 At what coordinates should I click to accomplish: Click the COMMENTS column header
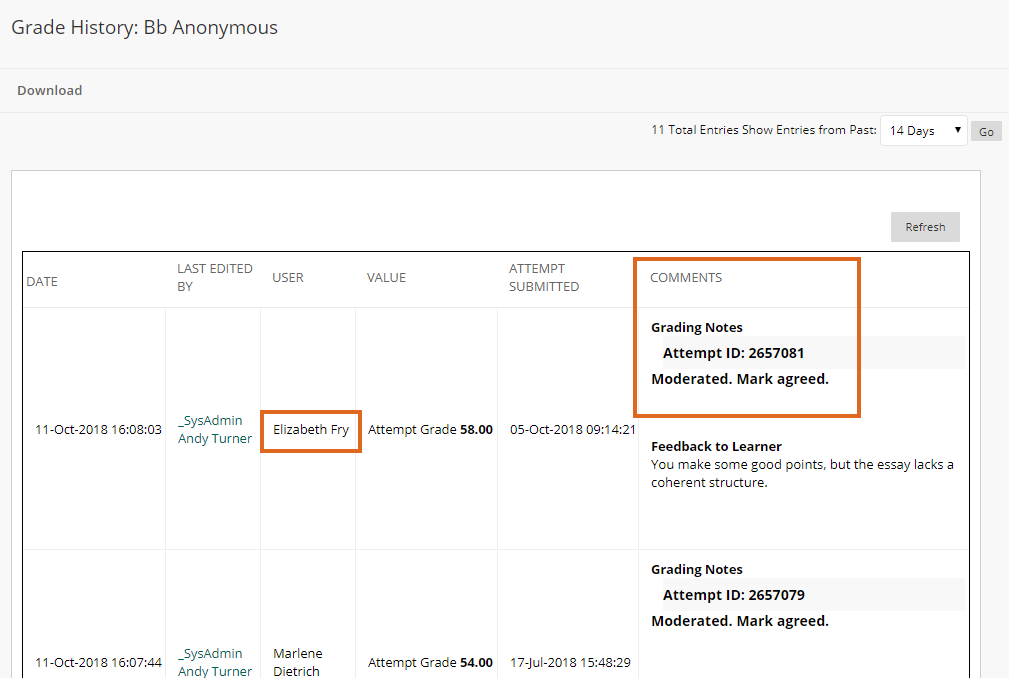[x=685, y=277]
